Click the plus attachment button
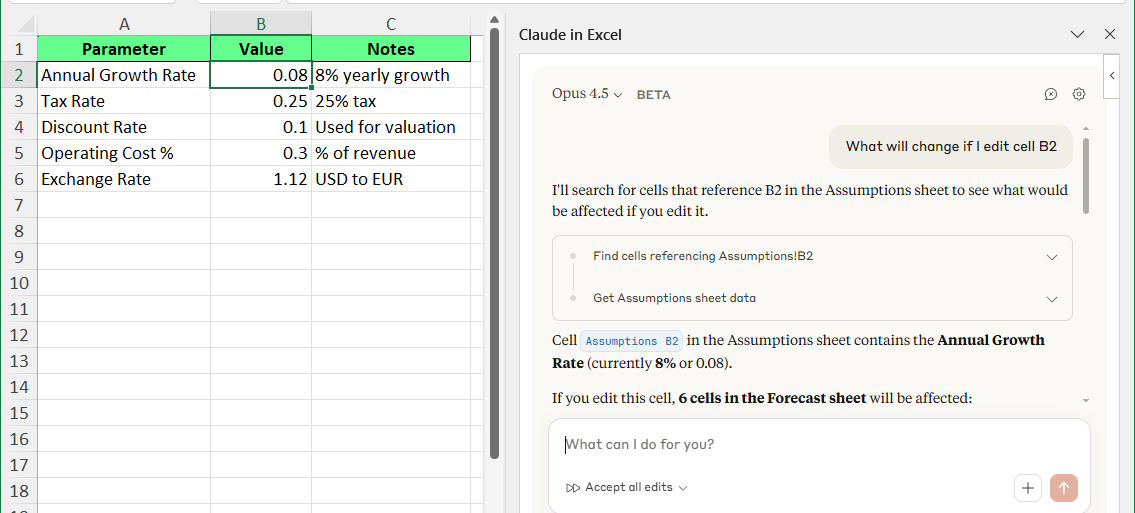Screen dimensions: 1135x513 (1027, 488)
